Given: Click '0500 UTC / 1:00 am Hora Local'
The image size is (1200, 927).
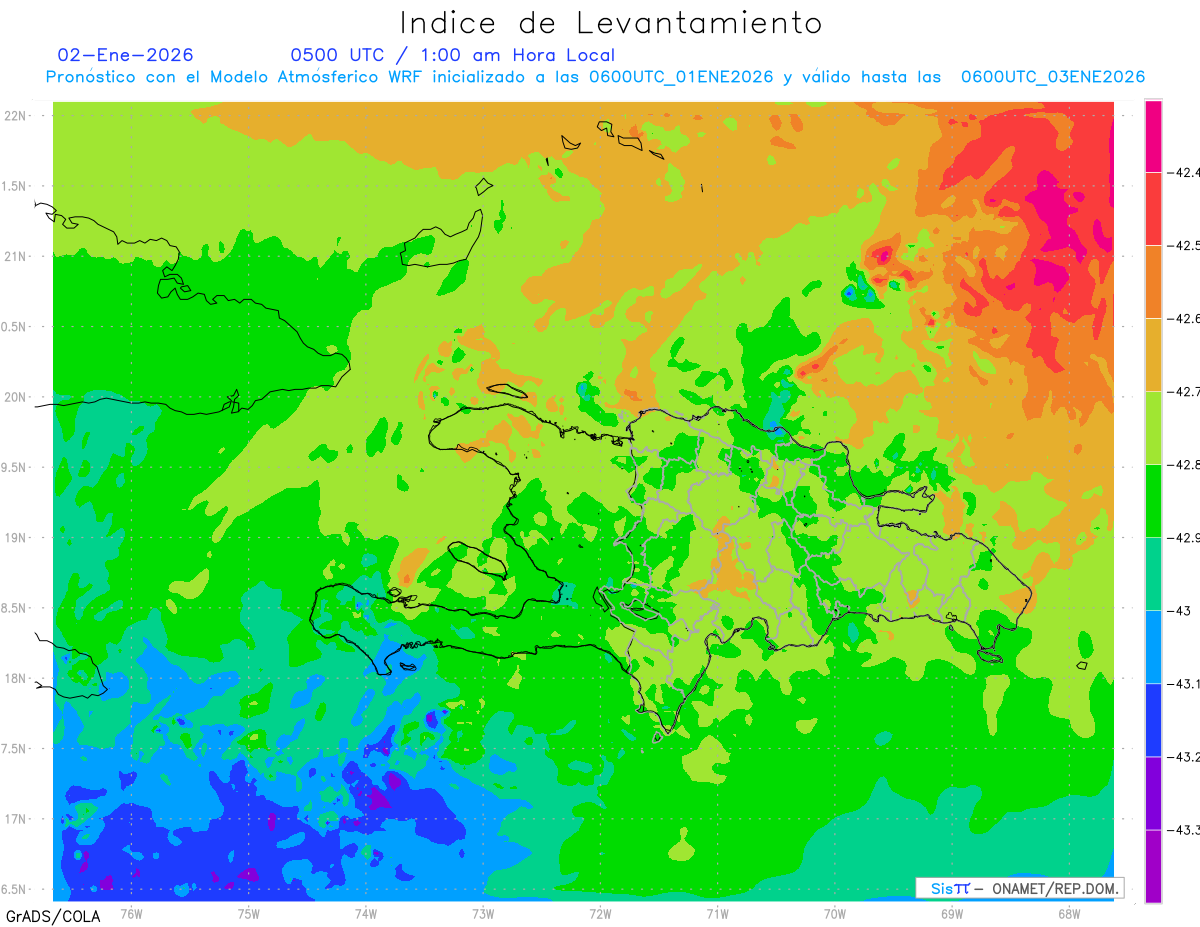Looking at the screenshot, I should coord(452,55).
